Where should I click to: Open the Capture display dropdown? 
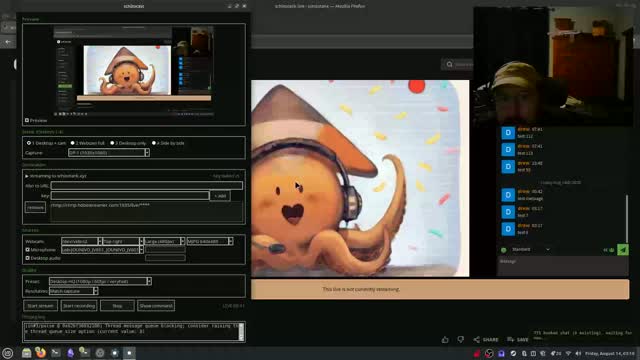pyautogui.click(x=109, y=153)
